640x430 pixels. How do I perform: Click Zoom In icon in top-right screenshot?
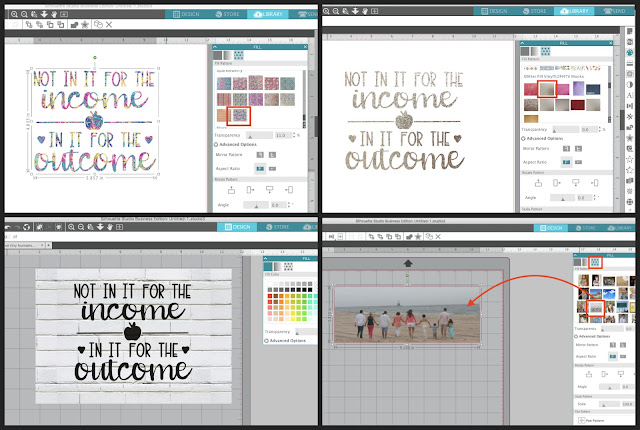coord(326,11)
